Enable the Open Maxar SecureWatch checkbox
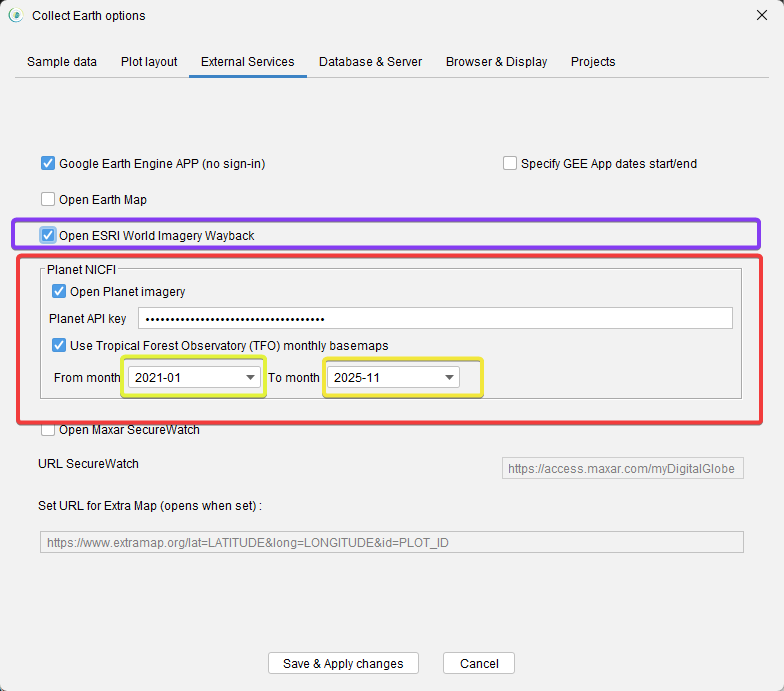The width and height of the screenshot is (784, 691). [48, 430]
